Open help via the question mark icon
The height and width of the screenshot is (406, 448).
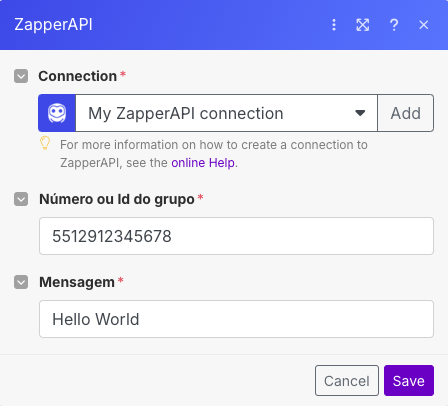pyautogui.click(x=394, y=25)
